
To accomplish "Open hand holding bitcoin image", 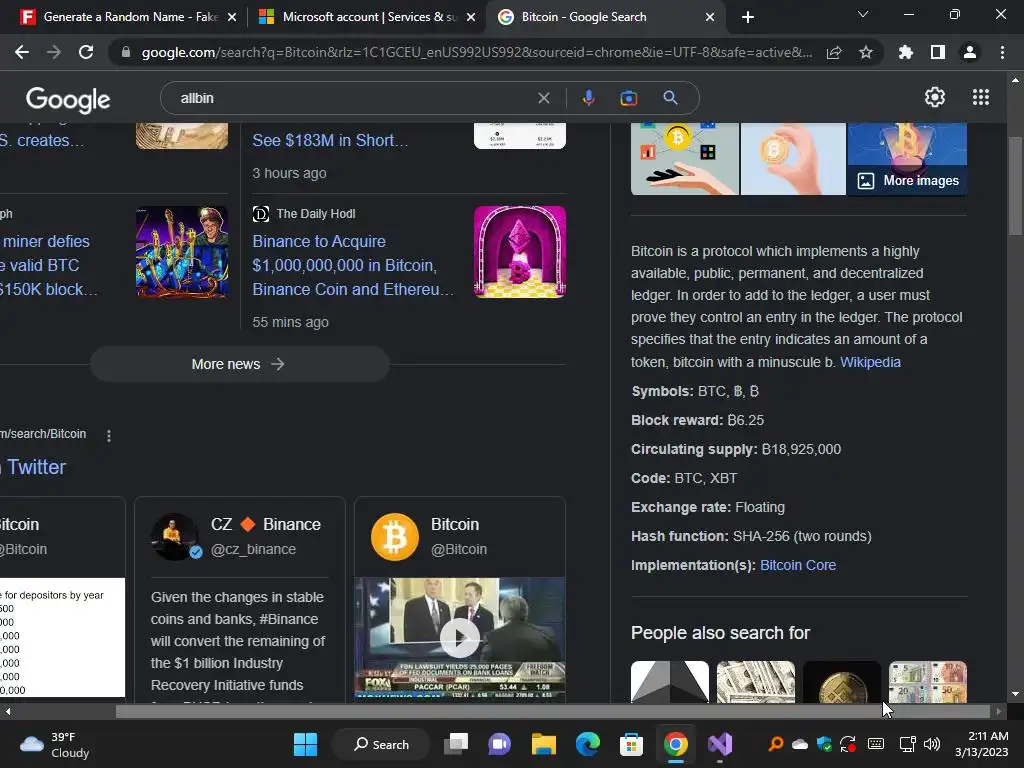I will pos(793,159).
